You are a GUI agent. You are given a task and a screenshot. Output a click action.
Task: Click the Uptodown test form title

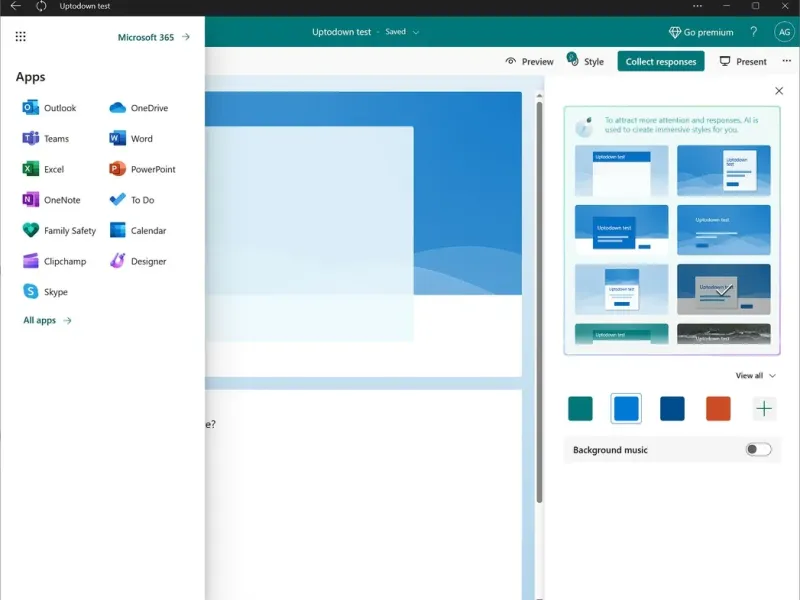341,32
